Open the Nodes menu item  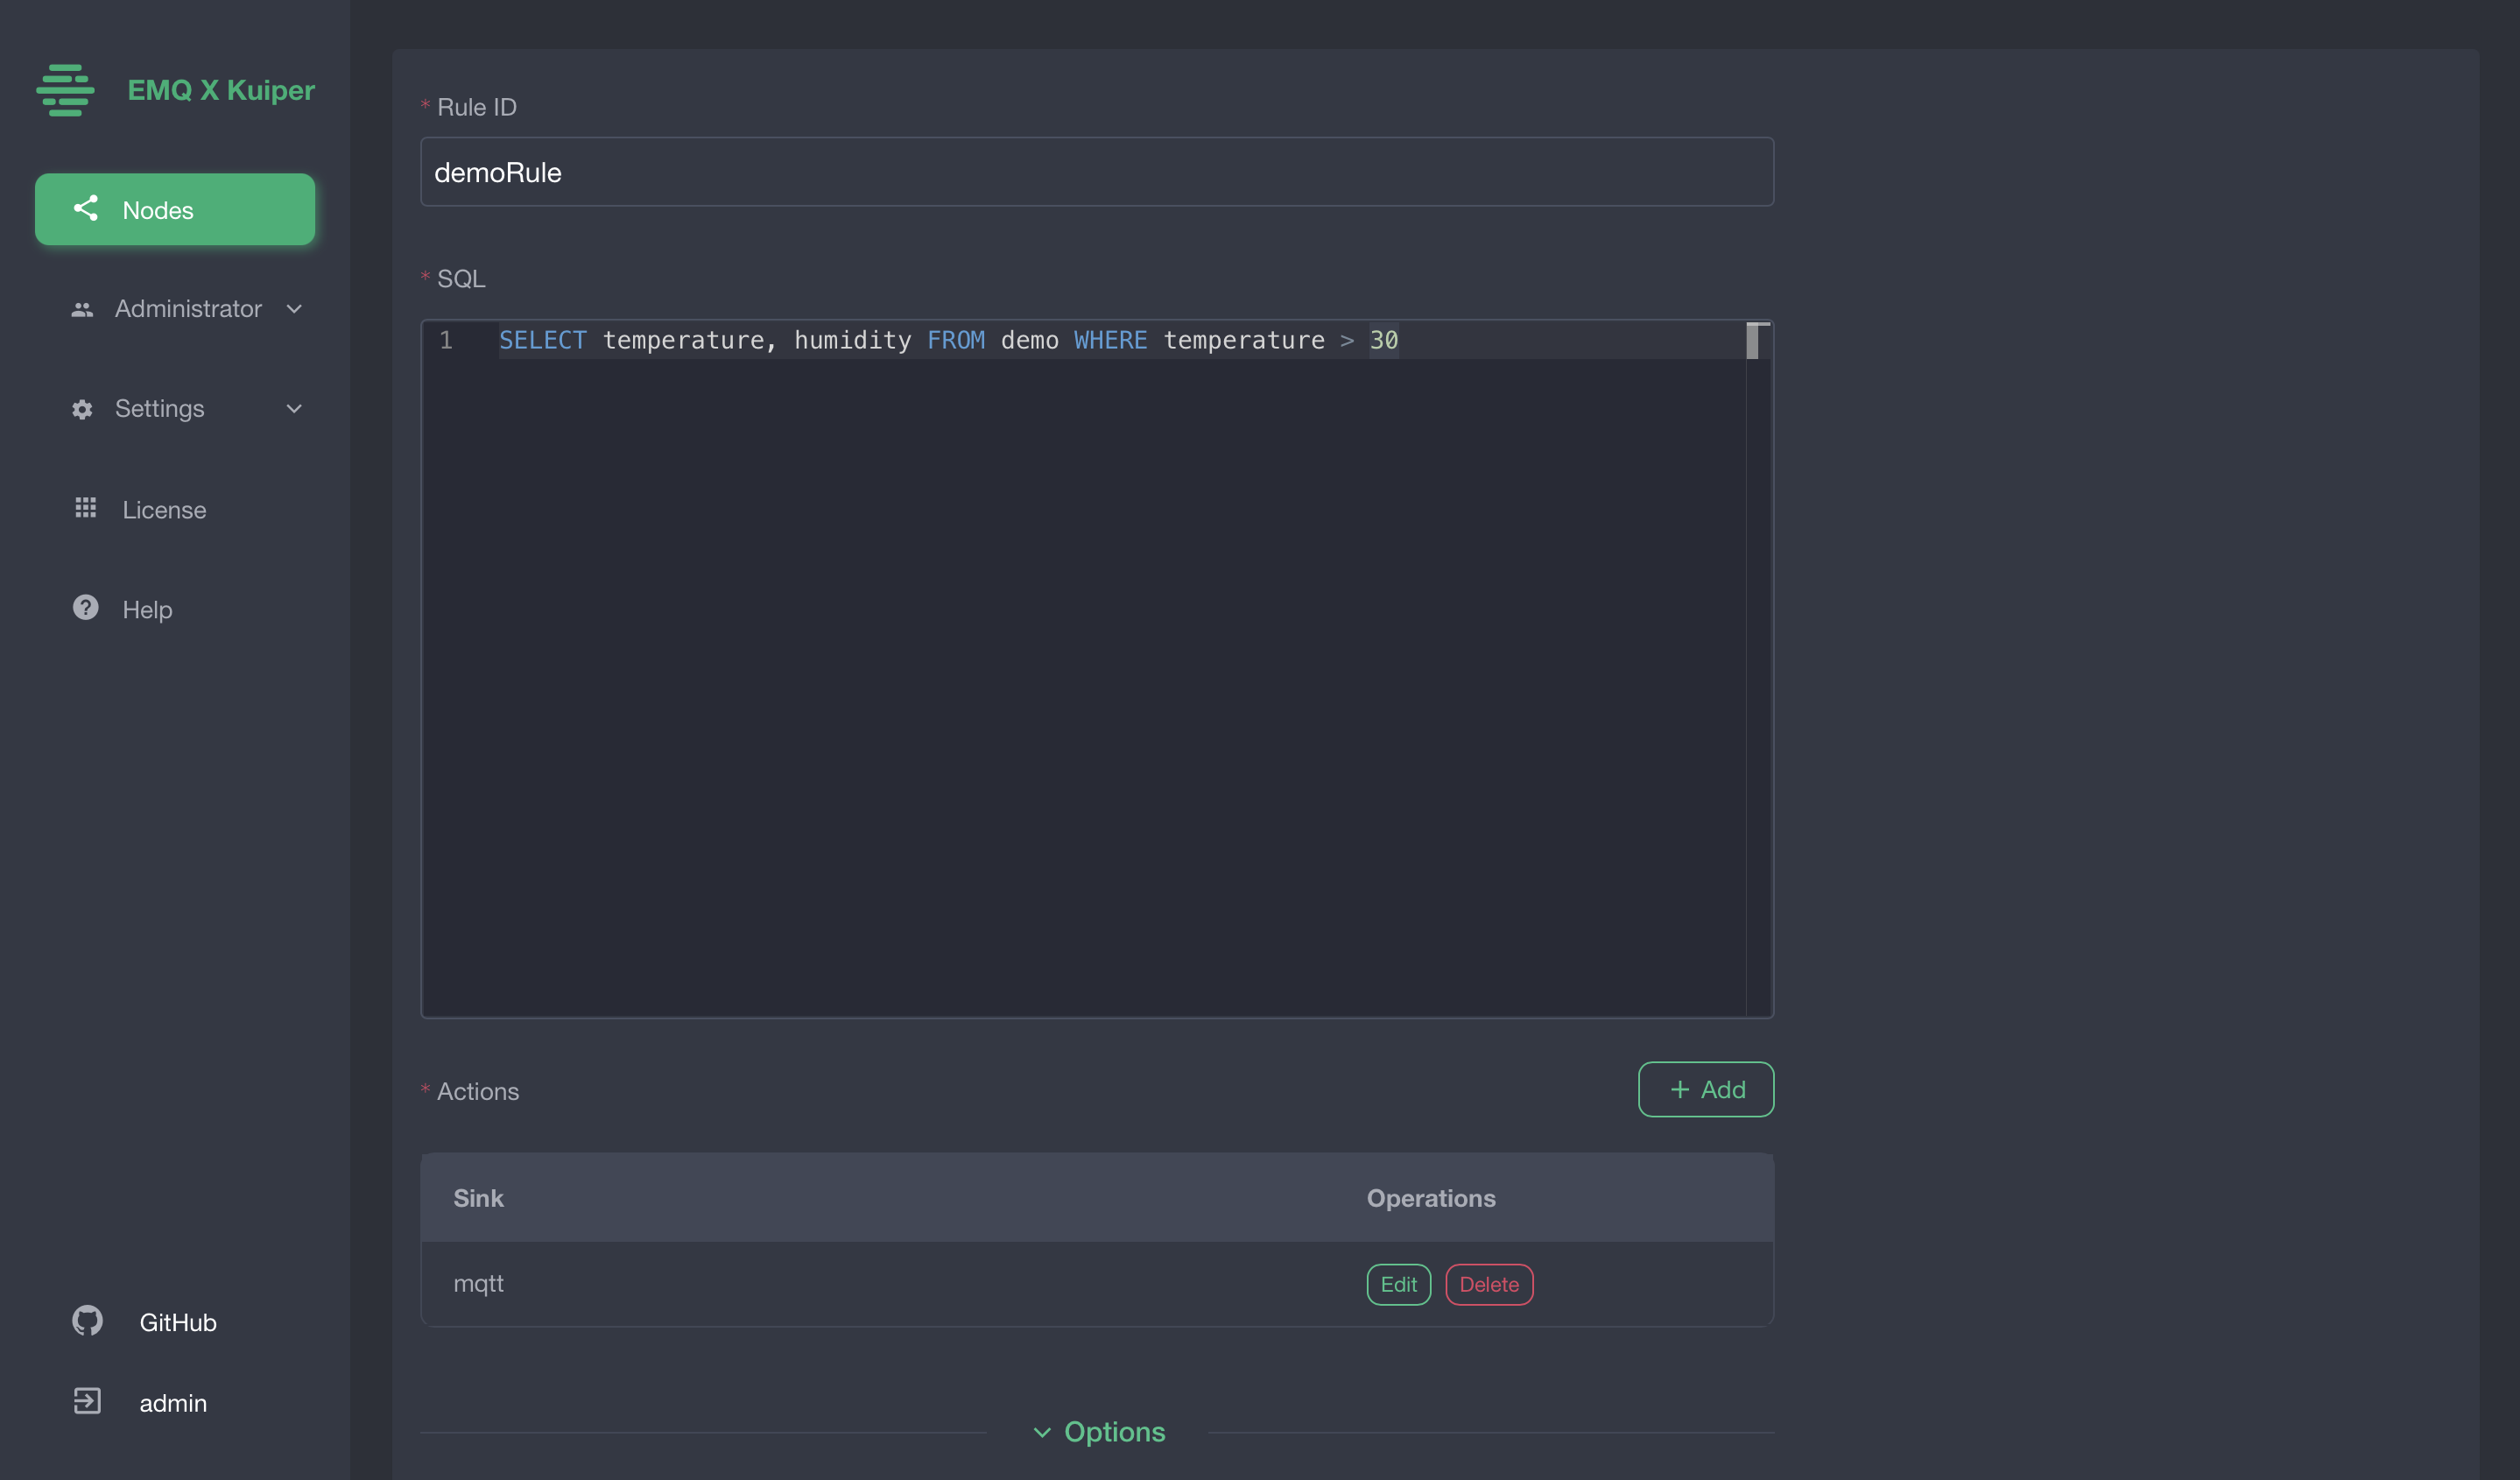pos(175,209)
